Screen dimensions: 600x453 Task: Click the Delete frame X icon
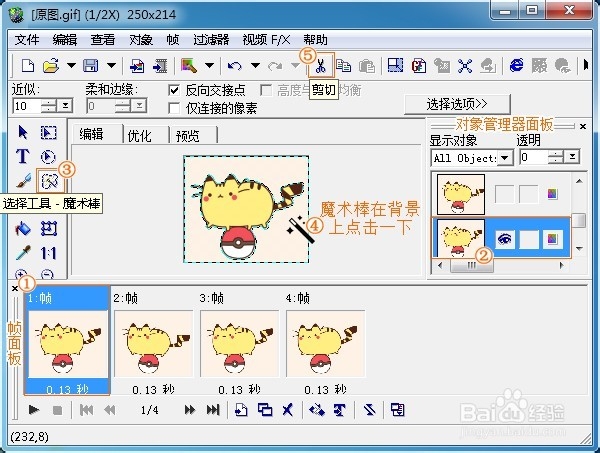click(287, 410)
